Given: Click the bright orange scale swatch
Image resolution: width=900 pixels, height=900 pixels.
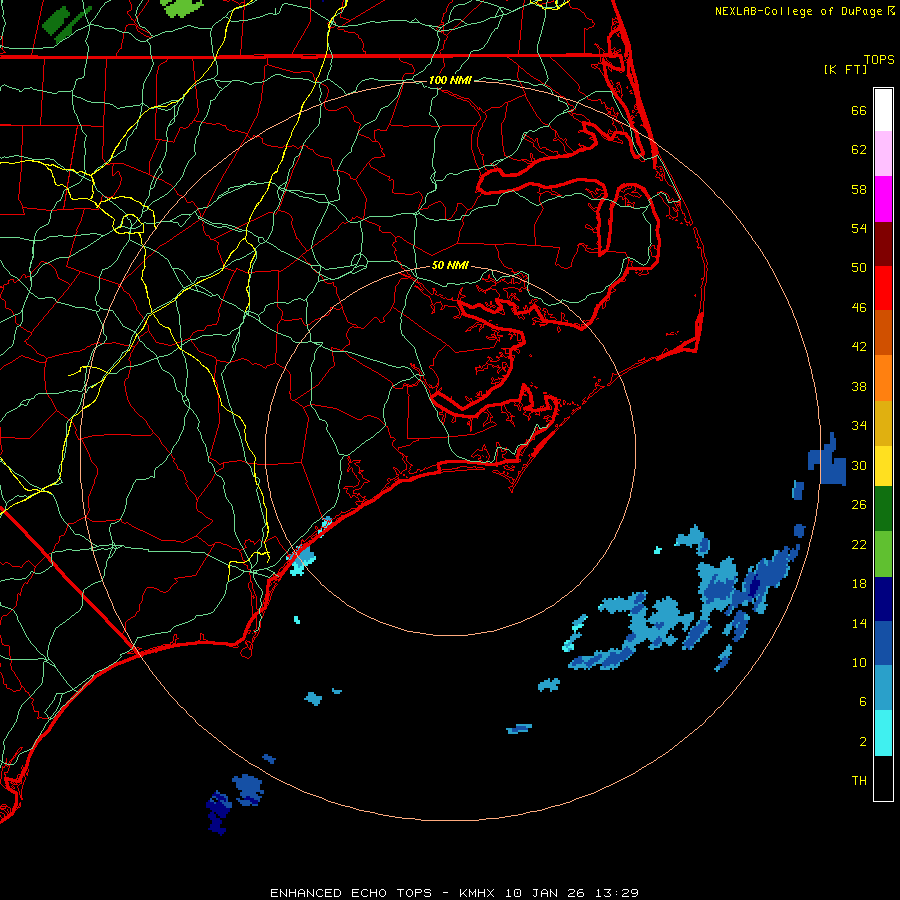Looking at the screenshot, I should coord(883,378).
